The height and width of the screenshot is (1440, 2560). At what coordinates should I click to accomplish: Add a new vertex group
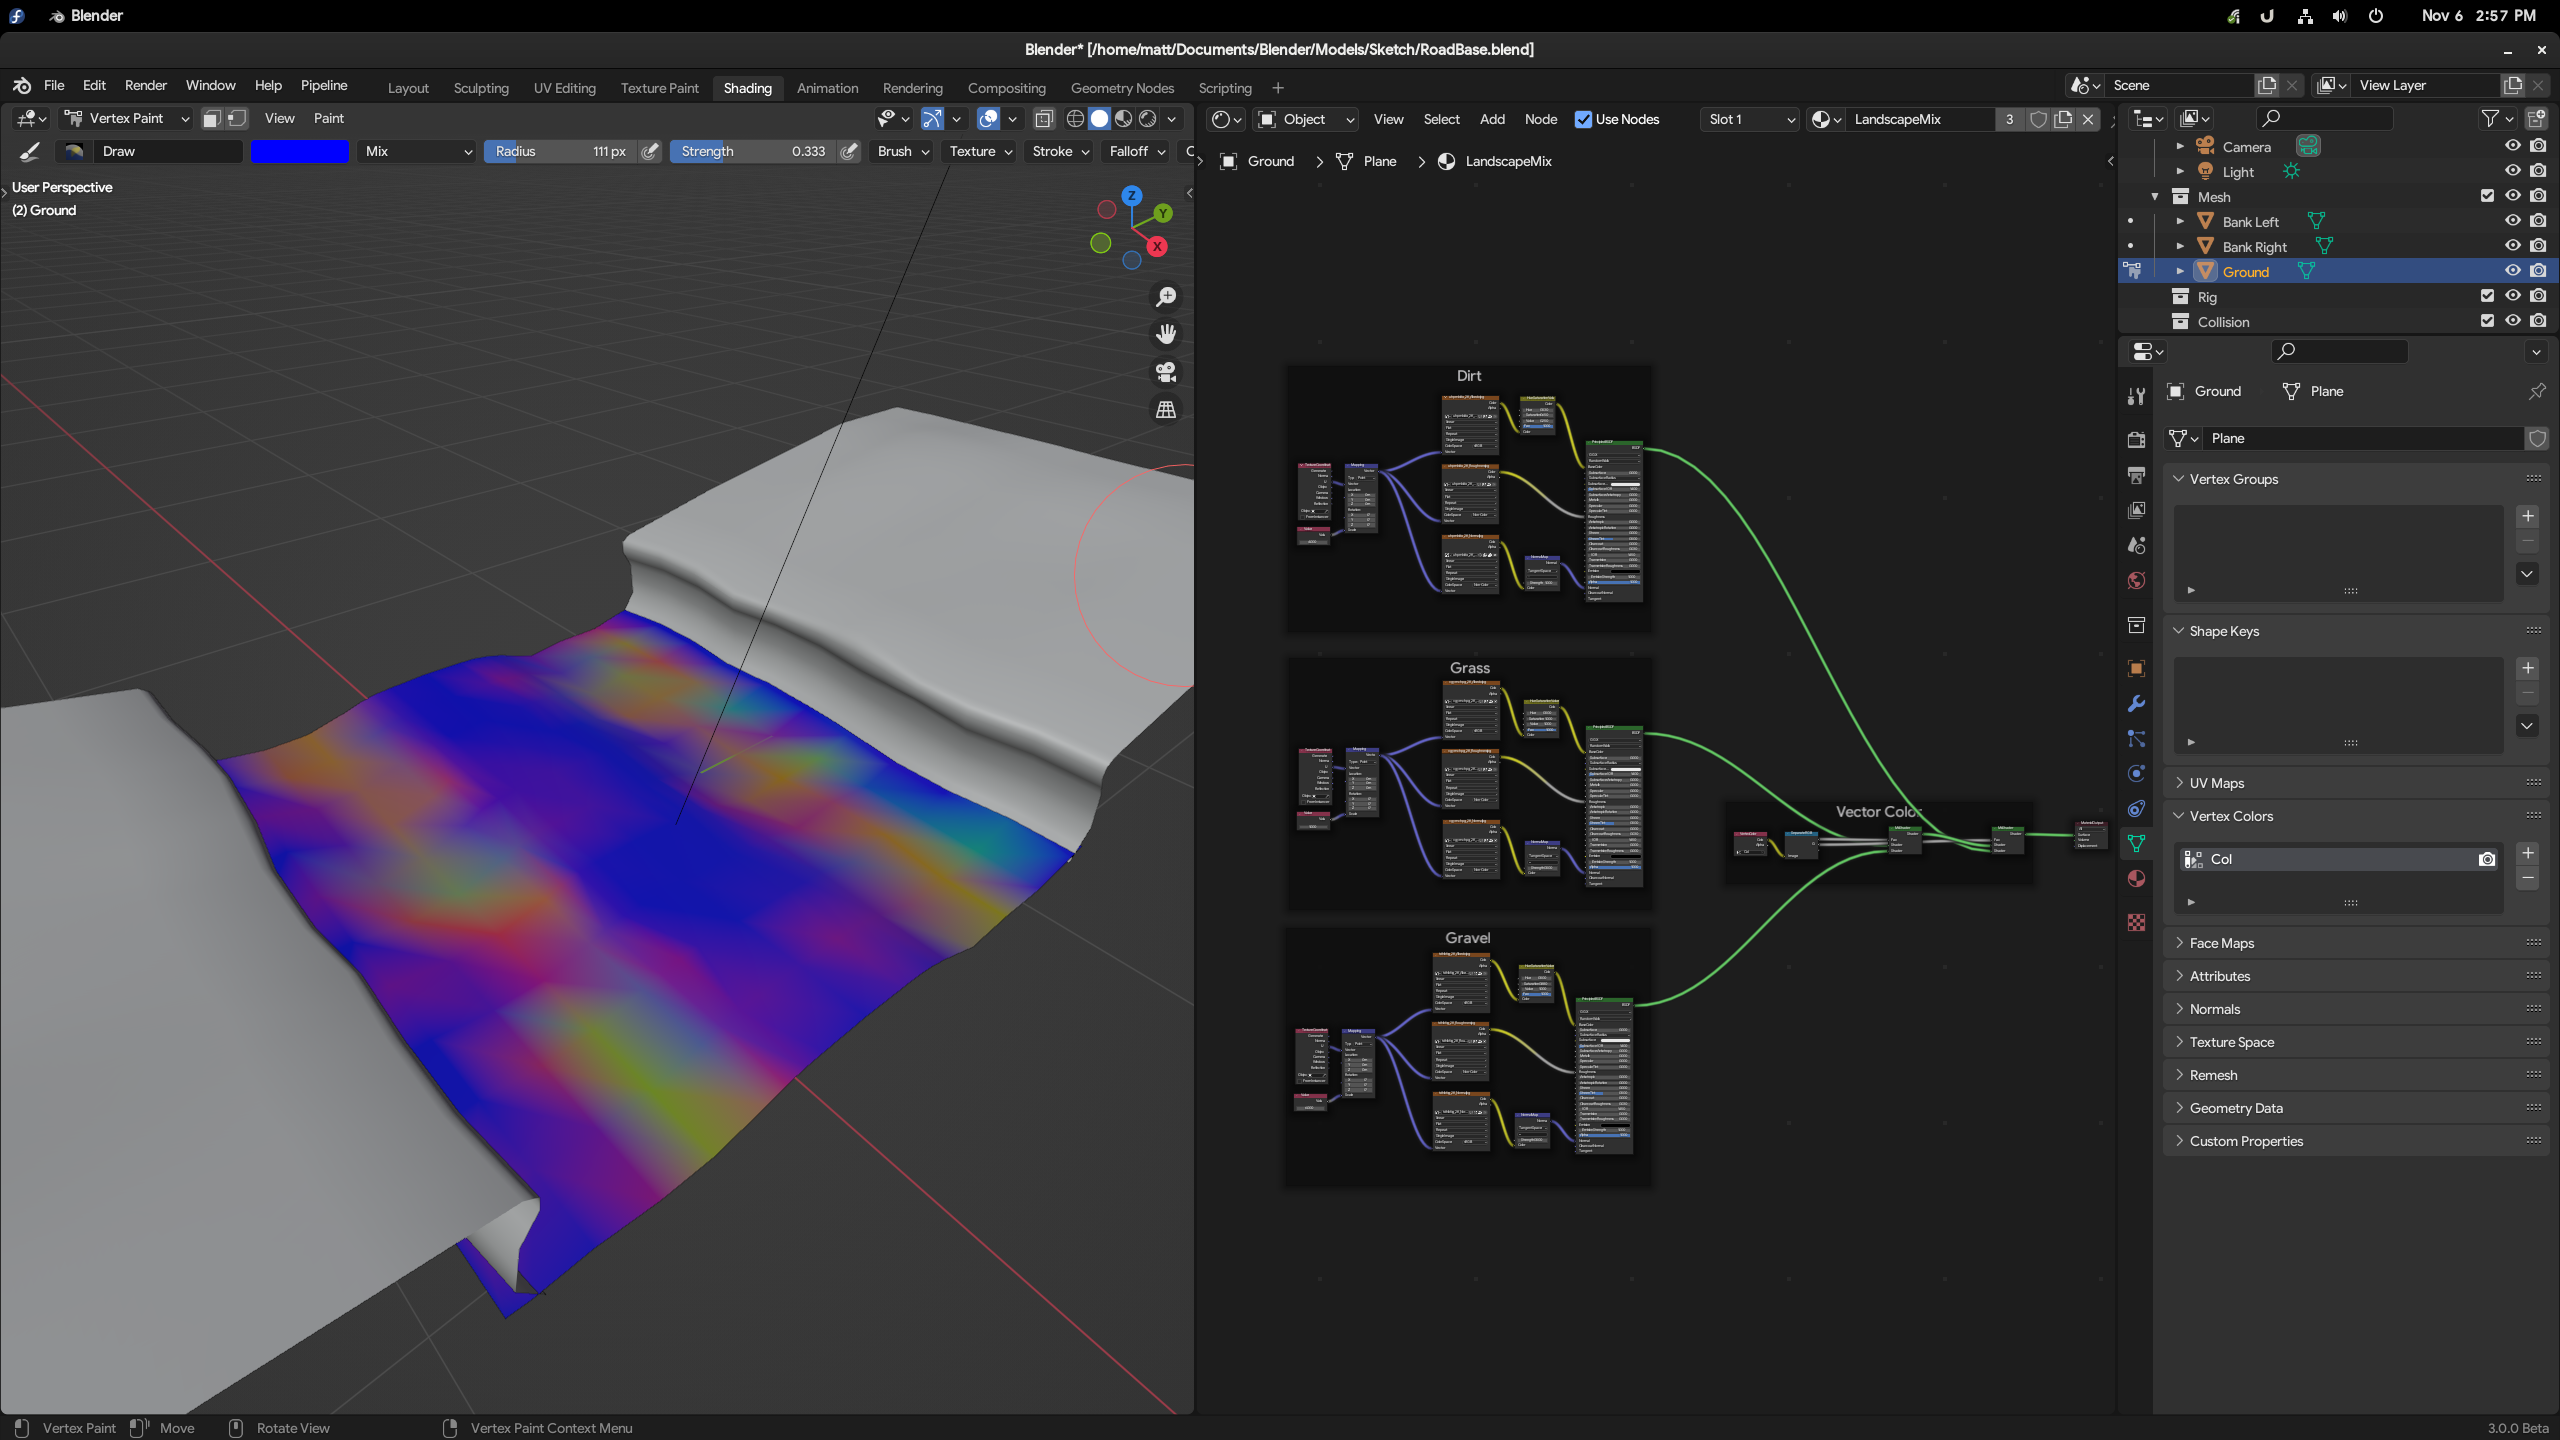click(x=2527, y=516)
